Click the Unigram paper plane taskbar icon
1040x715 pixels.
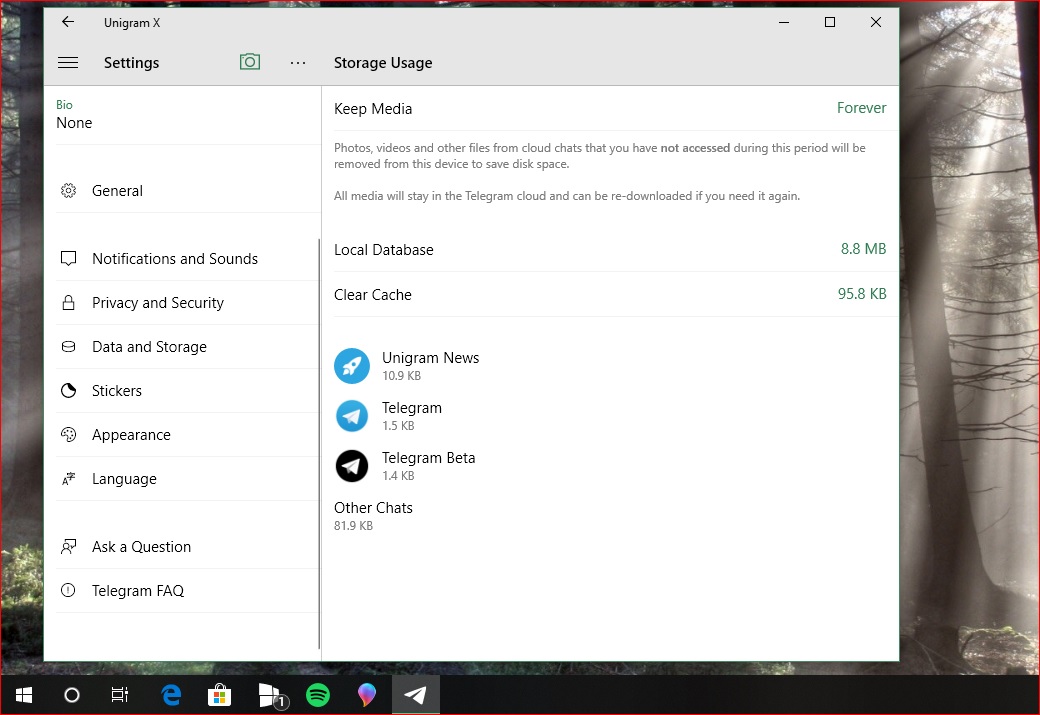pyautogui.click(x=416, y=695)
